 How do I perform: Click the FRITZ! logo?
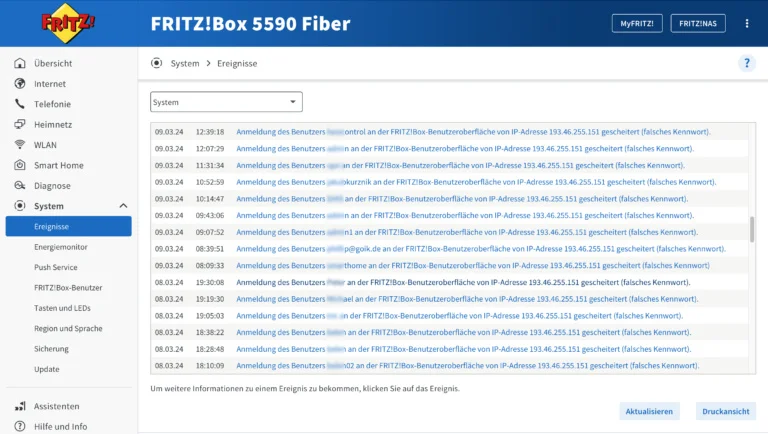pyautogui.click(x=68, y=23)
